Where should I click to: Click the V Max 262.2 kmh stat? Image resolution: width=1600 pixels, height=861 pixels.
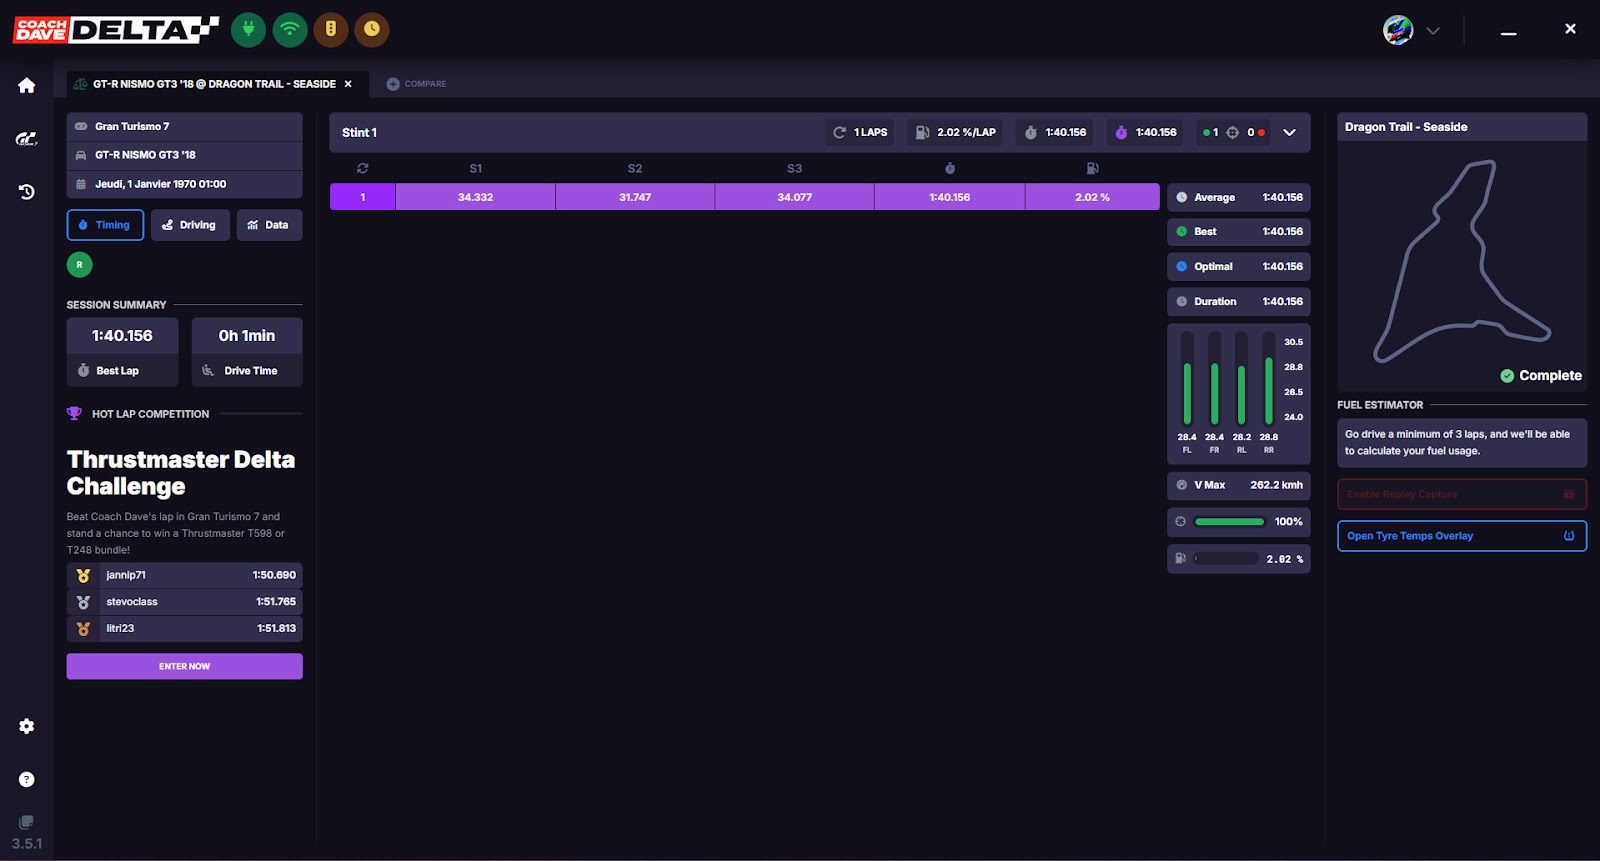point(1239,485)
